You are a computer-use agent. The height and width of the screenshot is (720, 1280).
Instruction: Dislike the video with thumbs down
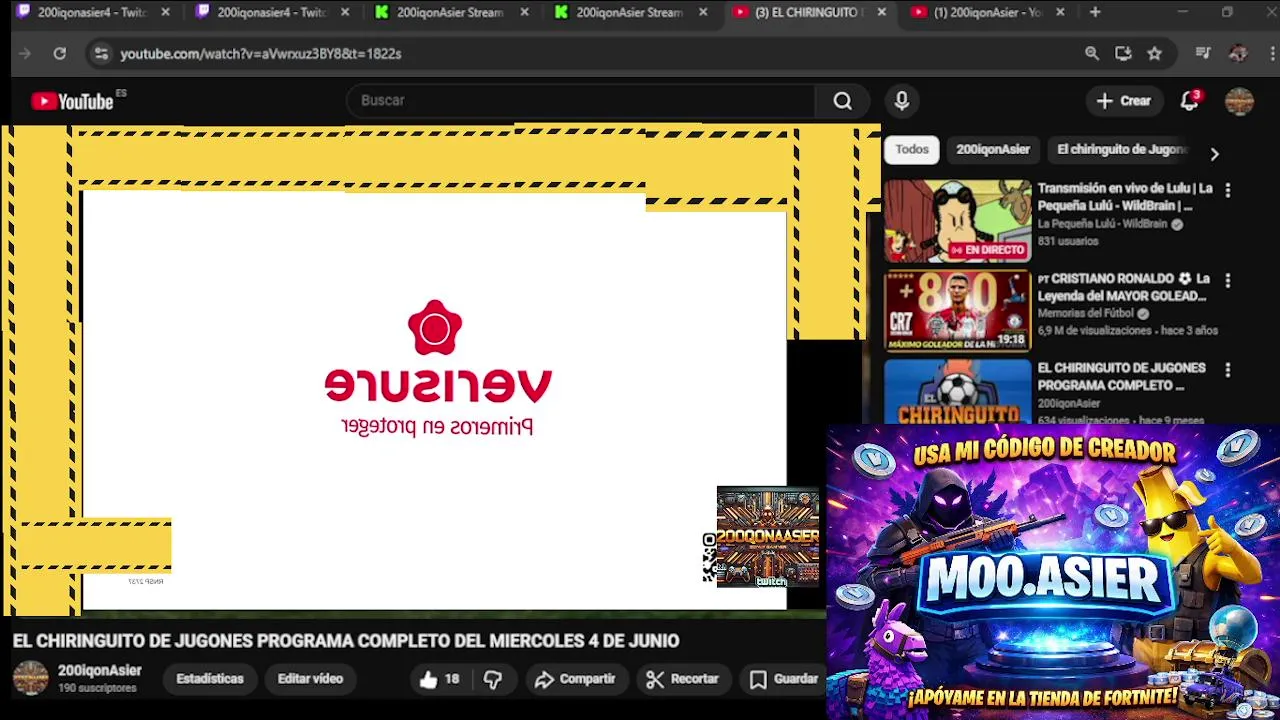tap(493, 679)
